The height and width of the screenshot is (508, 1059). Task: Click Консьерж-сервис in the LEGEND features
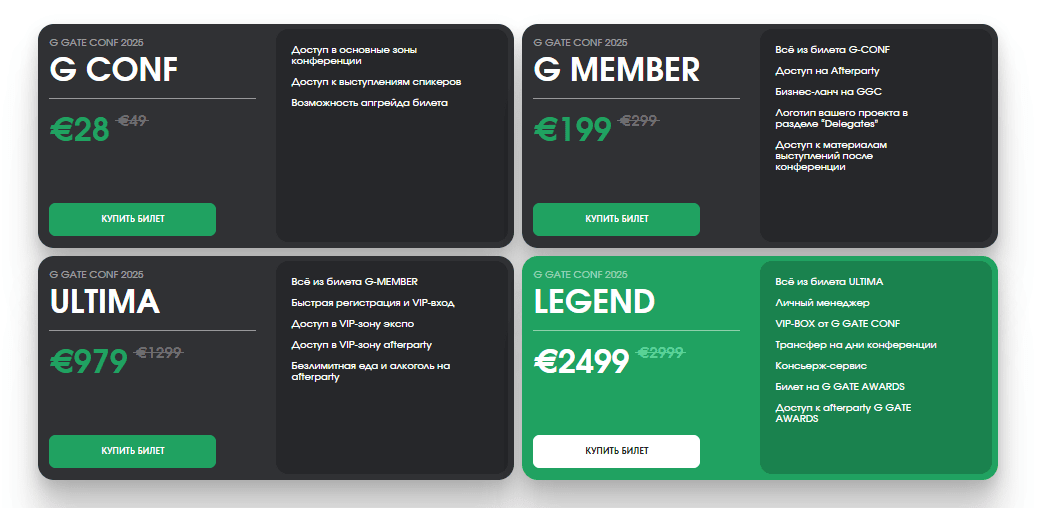coord(821,366)
